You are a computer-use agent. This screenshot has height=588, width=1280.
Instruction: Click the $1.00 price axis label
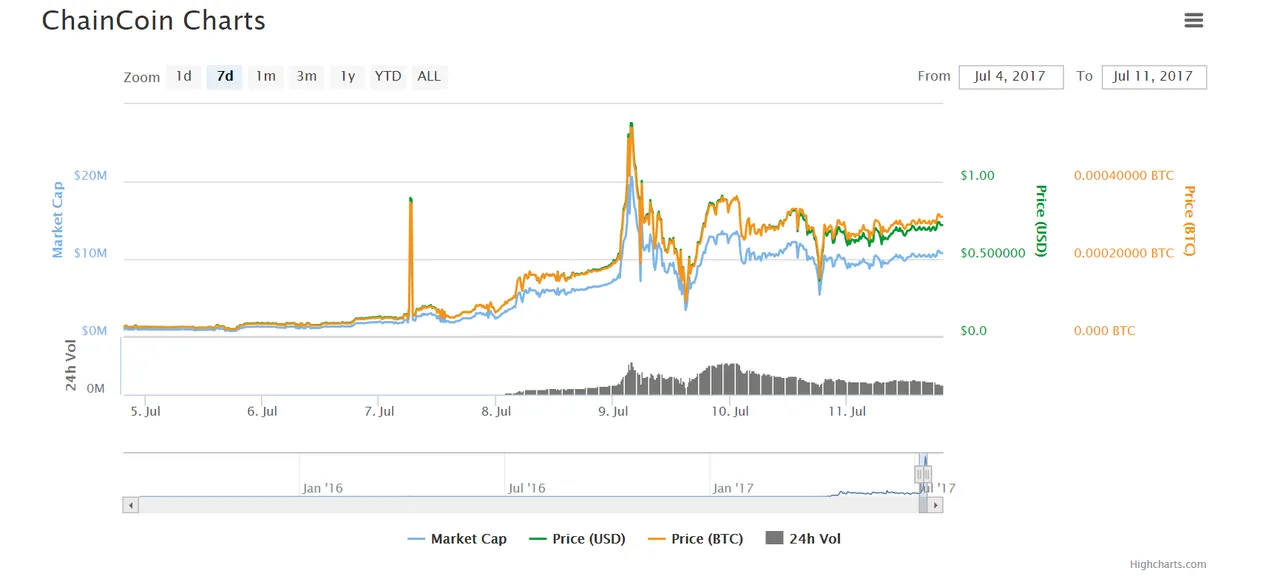click(977, 176)
